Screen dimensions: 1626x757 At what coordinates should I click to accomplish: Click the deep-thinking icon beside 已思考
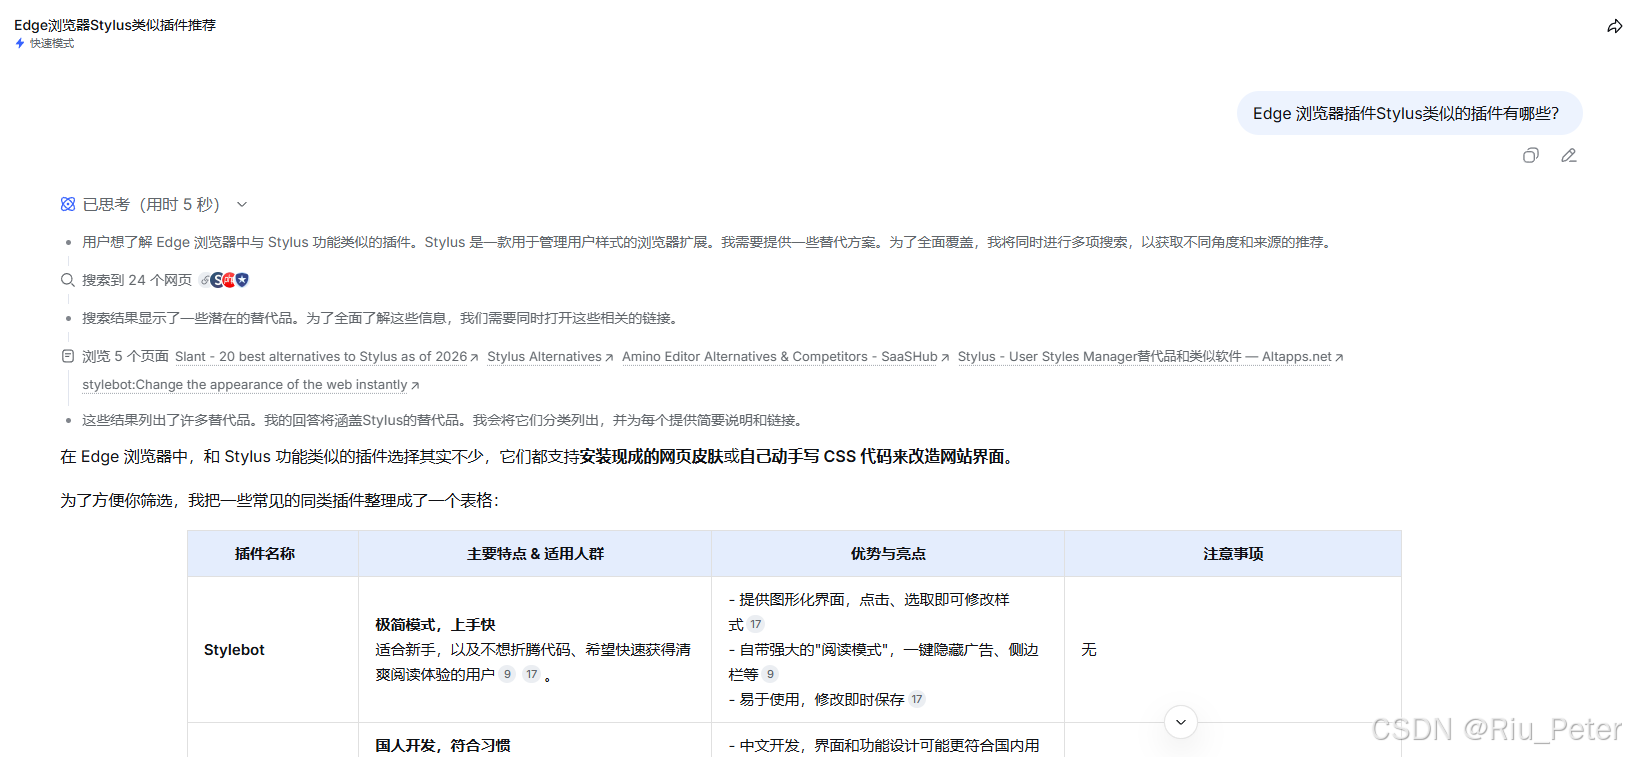[68, 204]
